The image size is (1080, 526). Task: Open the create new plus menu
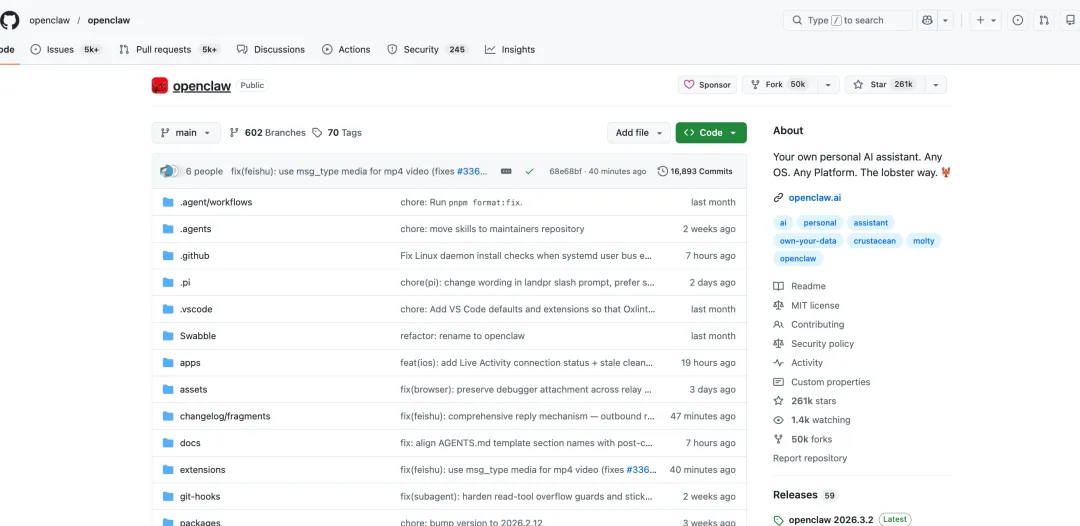coord(986,21)
